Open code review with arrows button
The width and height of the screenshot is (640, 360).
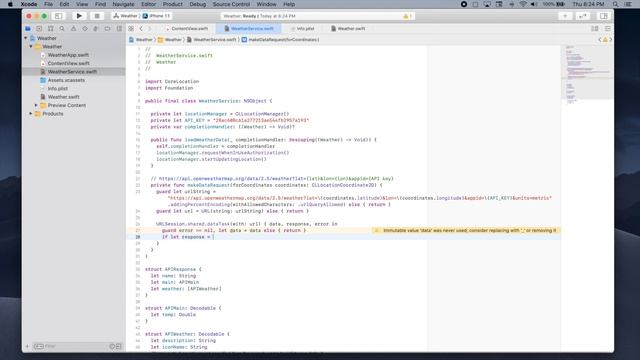click(x=583, y=16)
